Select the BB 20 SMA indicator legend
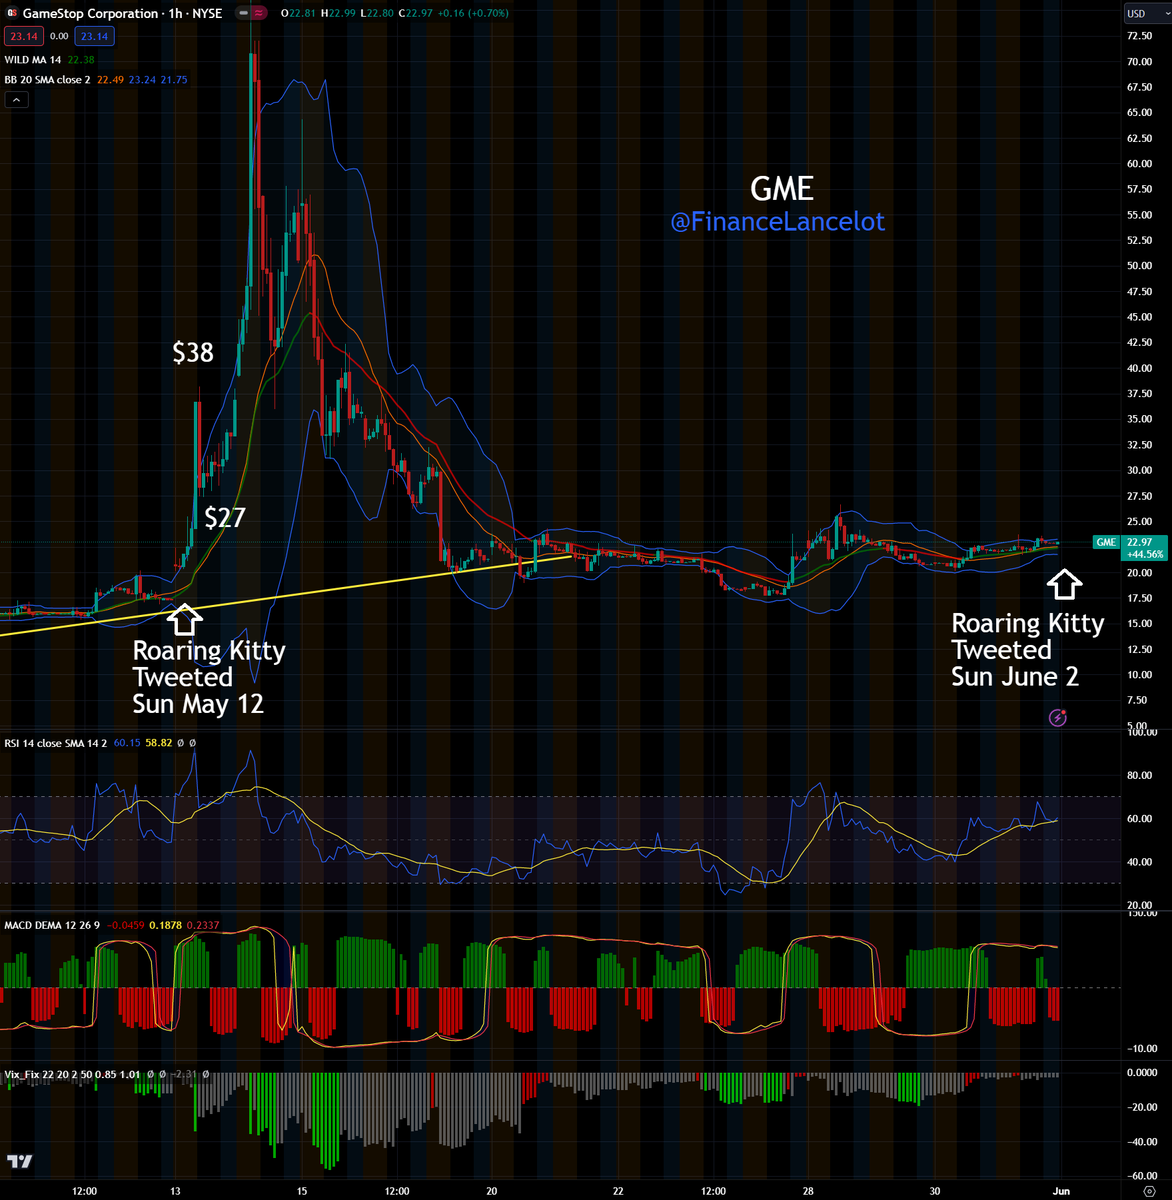 click(46, 79)
